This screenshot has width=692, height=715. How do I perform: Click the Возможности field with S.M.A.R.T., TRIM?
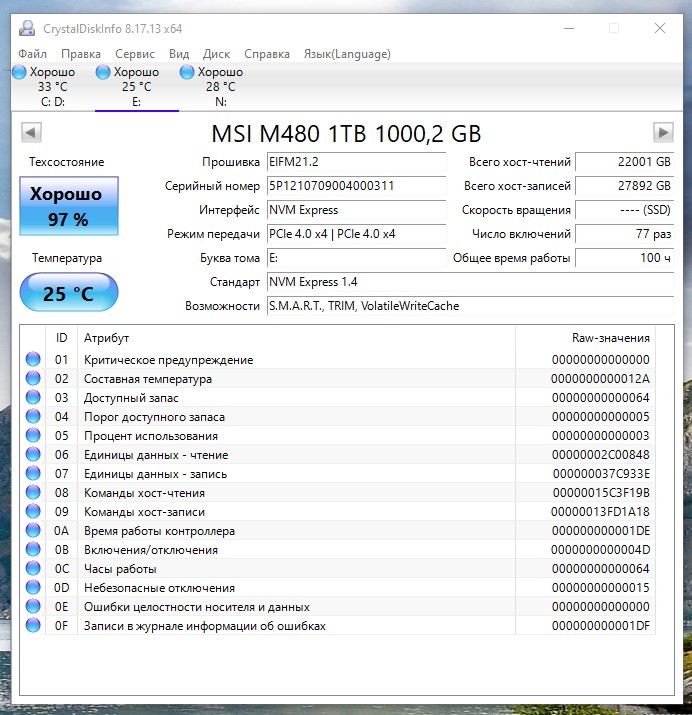[470, 306]
